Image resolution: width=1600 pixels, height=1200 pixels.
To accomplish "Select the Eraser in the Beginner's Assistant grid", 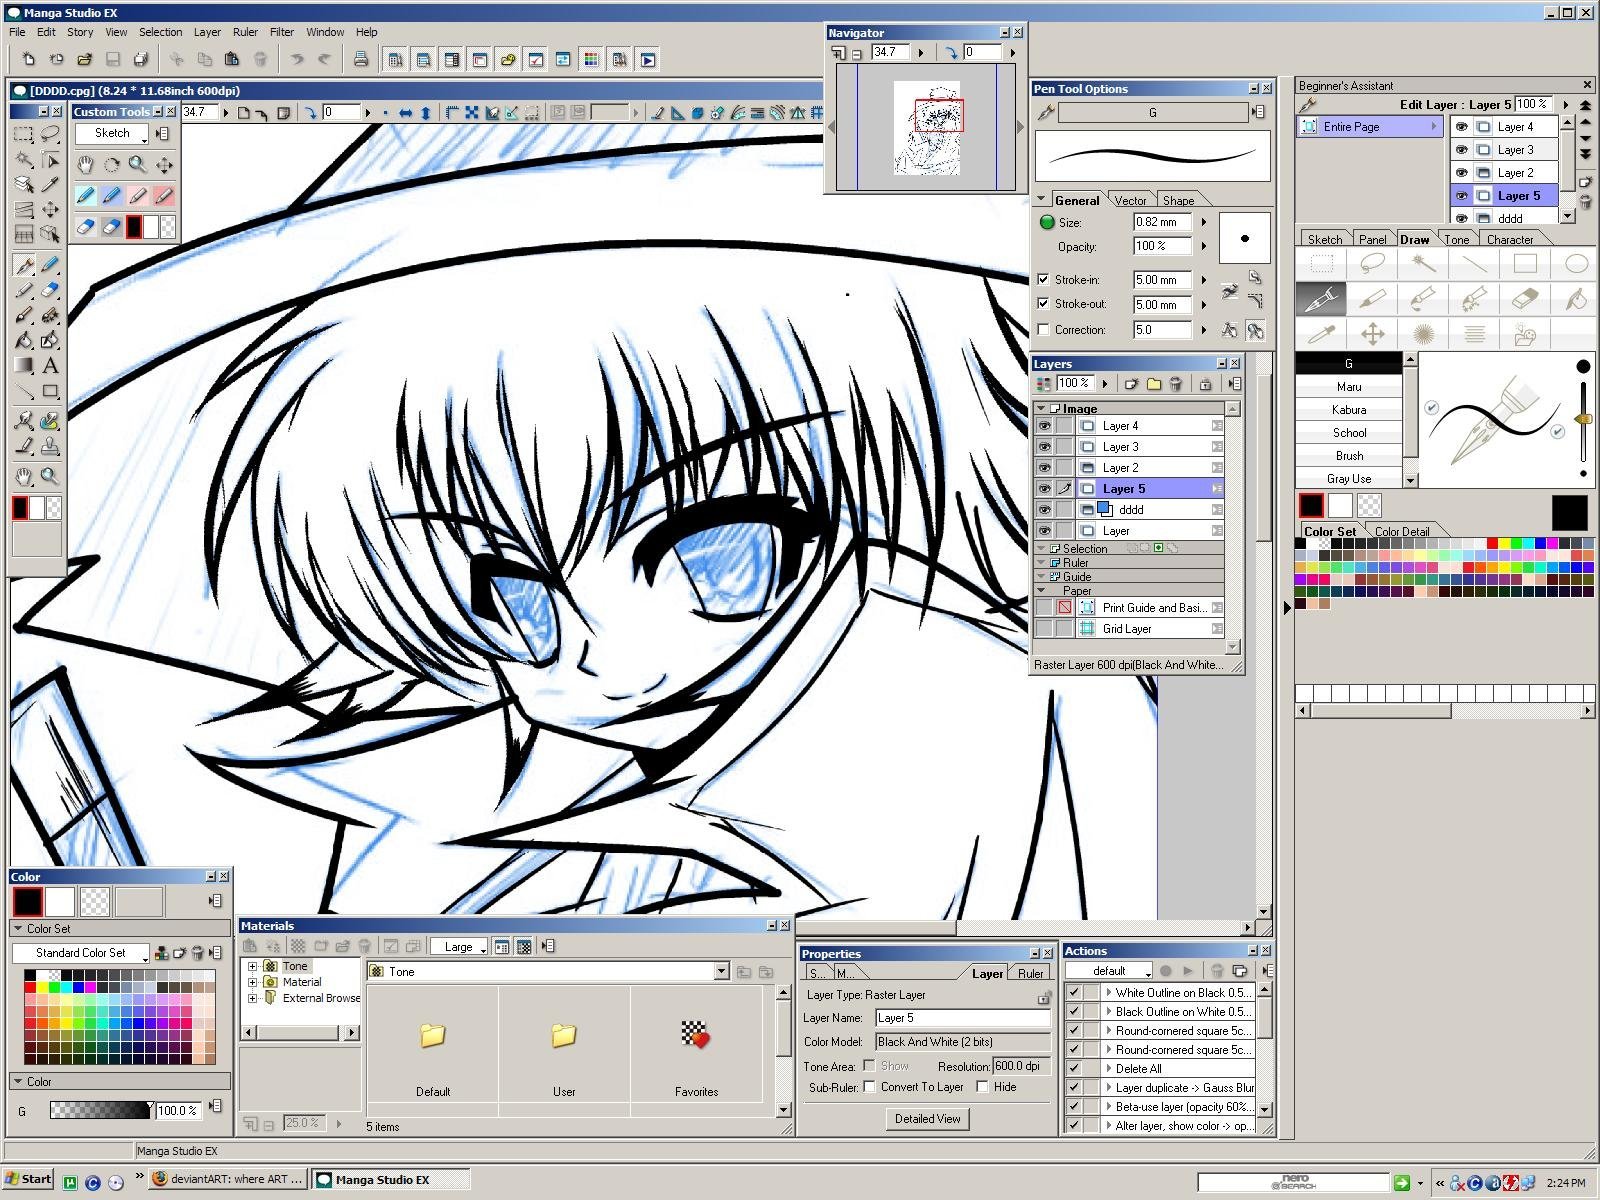I will tap(1524, 298).
